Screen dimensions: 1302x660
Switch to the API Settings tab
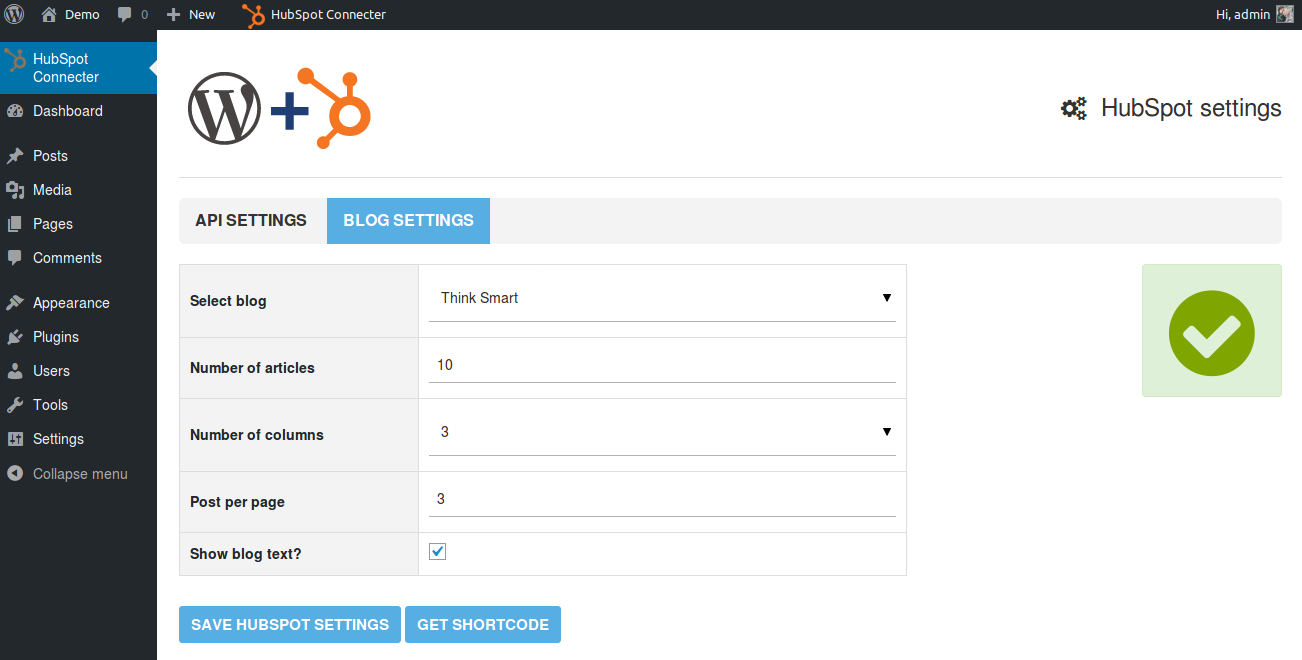(x=251, y=221)
